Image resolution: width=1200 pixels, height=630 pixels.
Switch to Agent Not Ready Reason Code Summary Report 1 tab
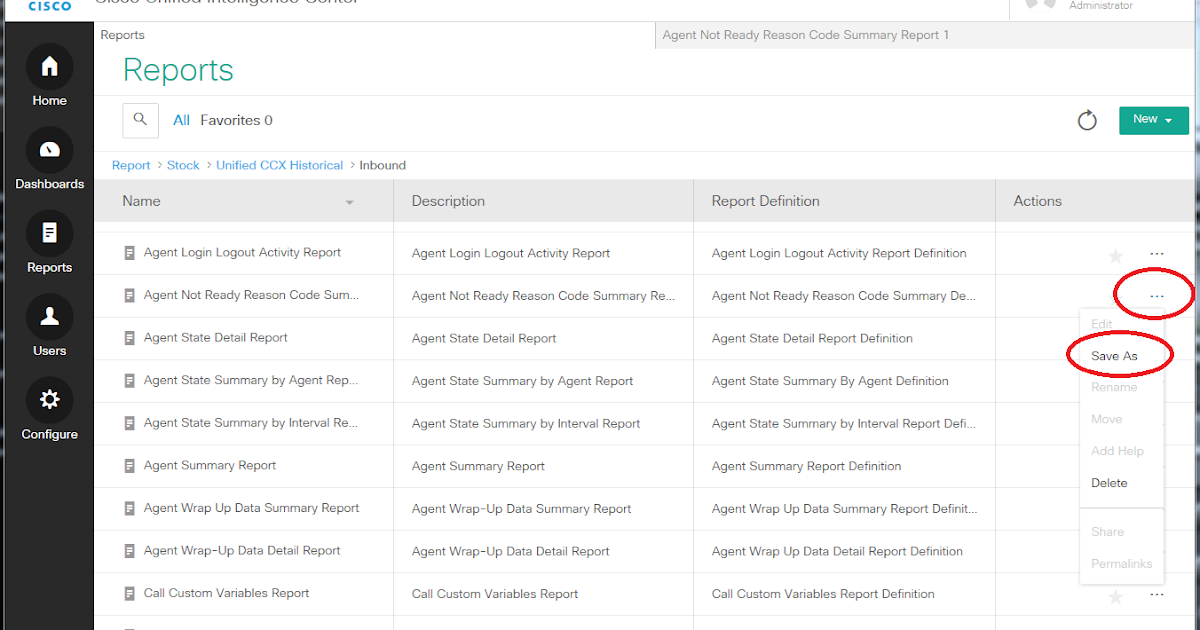806,35
